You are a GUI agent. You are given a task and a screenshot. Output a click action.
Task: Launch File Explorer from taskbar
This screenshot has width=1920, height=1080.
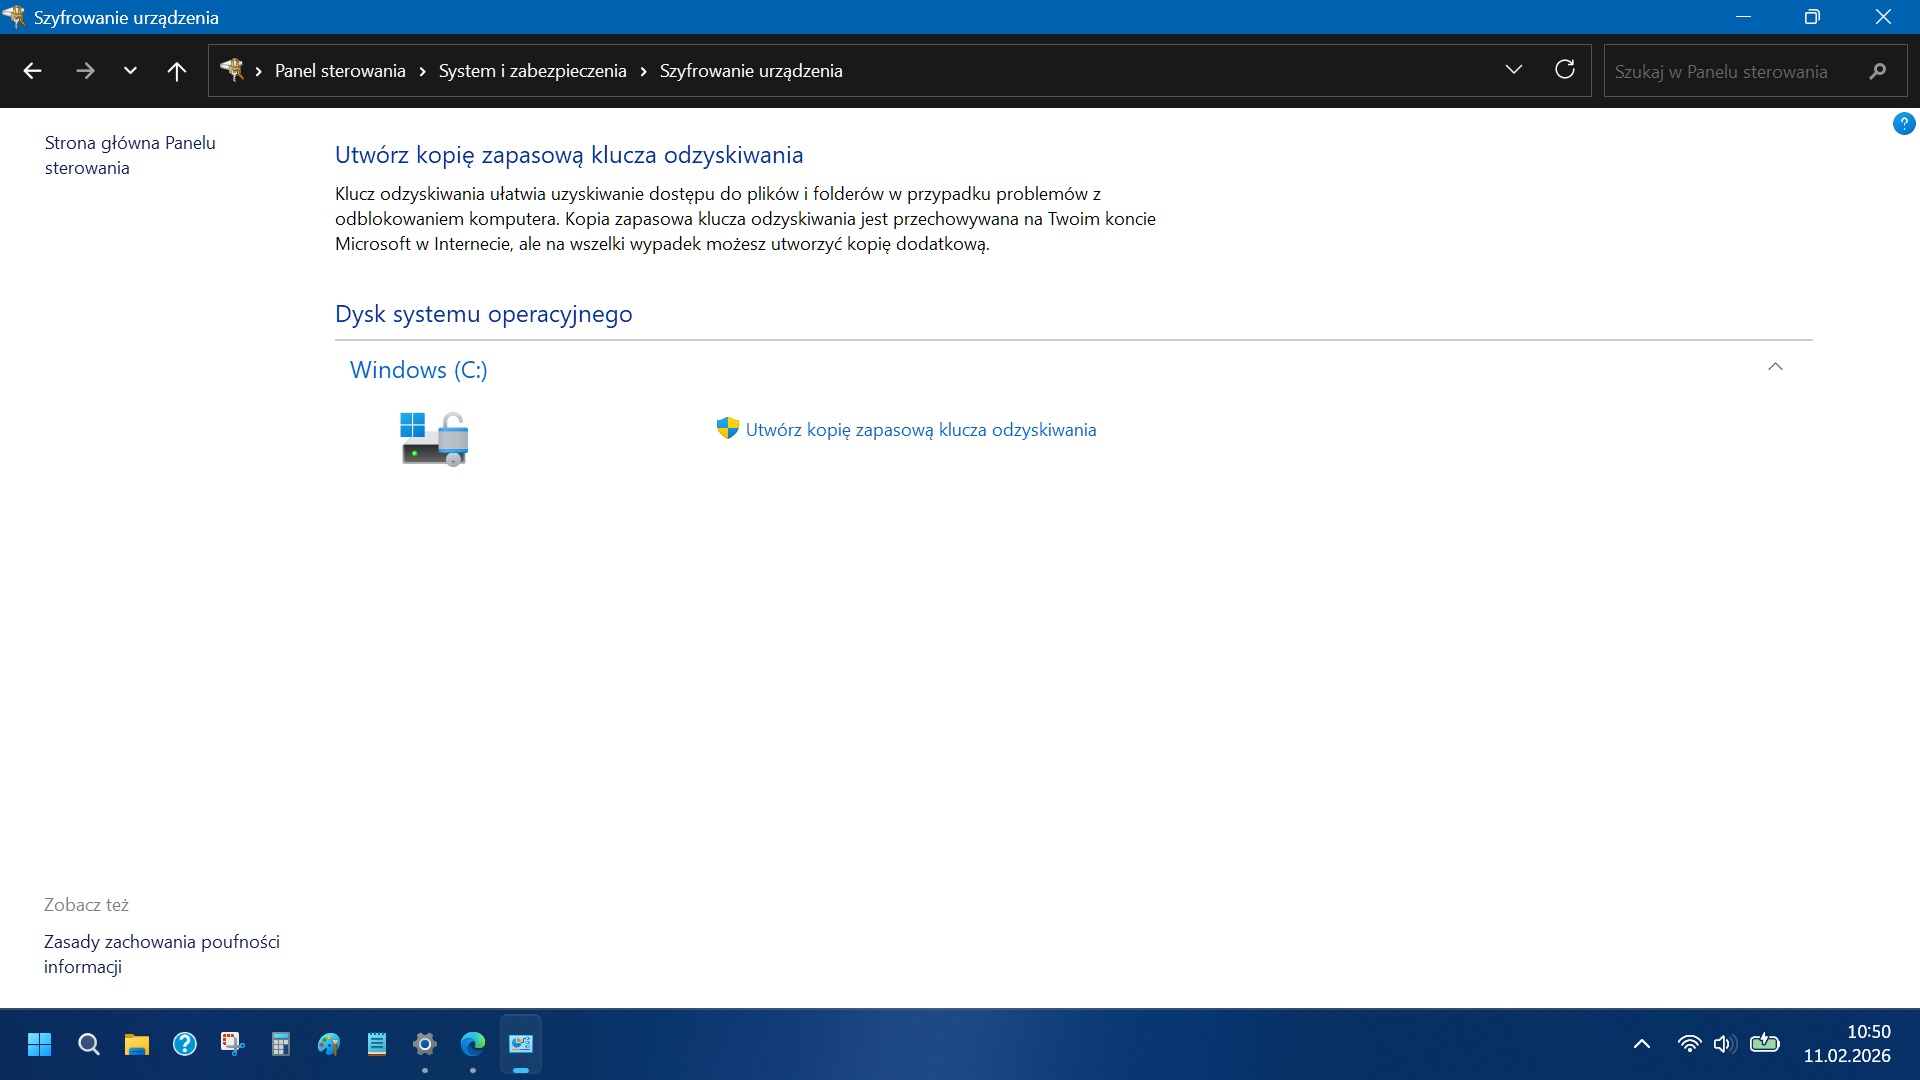pos(136,1044)
